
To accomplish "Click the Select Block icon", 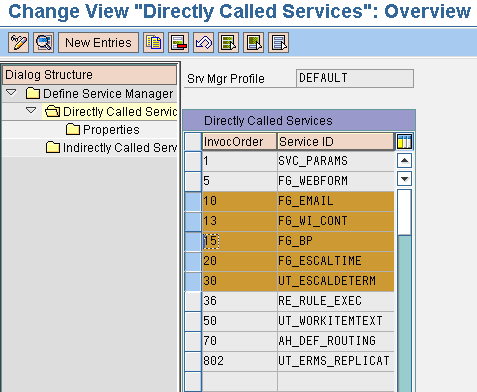I will (253, 43).
